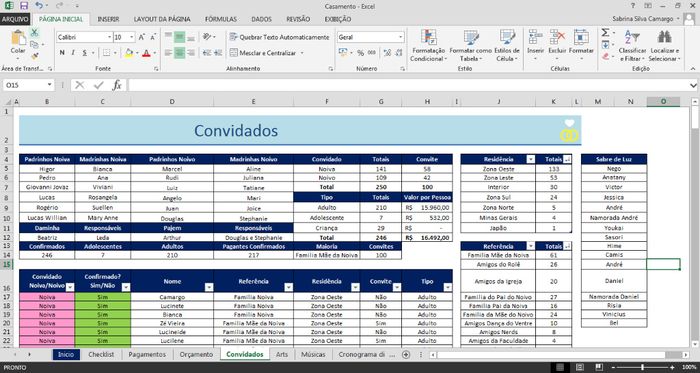Screen dimensions: 700x373
Task: Click the fx insert function icon
Action: (117, 85)
